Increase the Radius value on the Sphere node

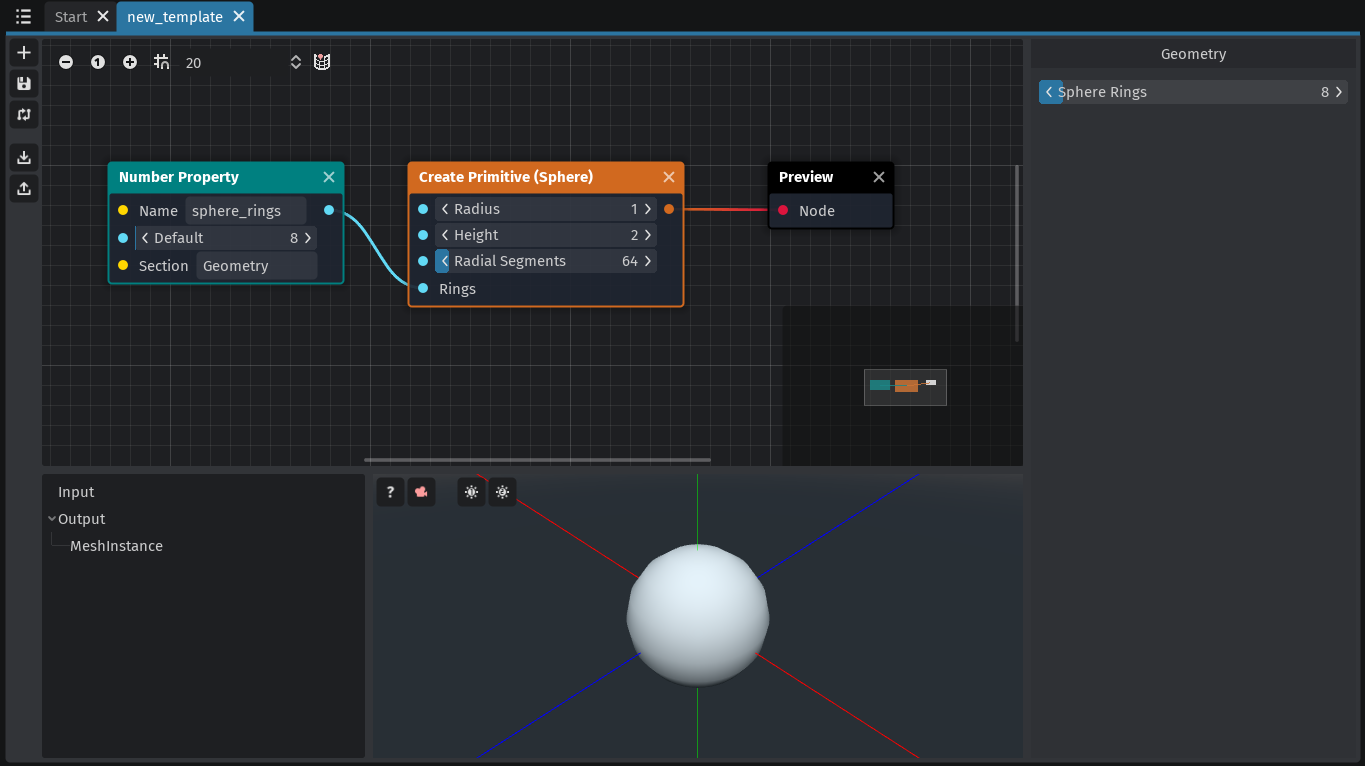click(x=647, y=208)
